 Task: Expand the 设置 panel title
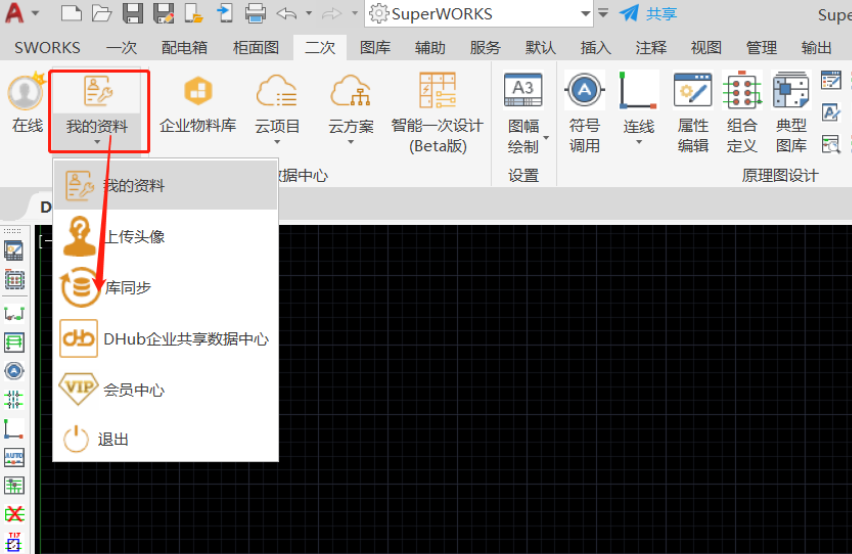(523, 175)
